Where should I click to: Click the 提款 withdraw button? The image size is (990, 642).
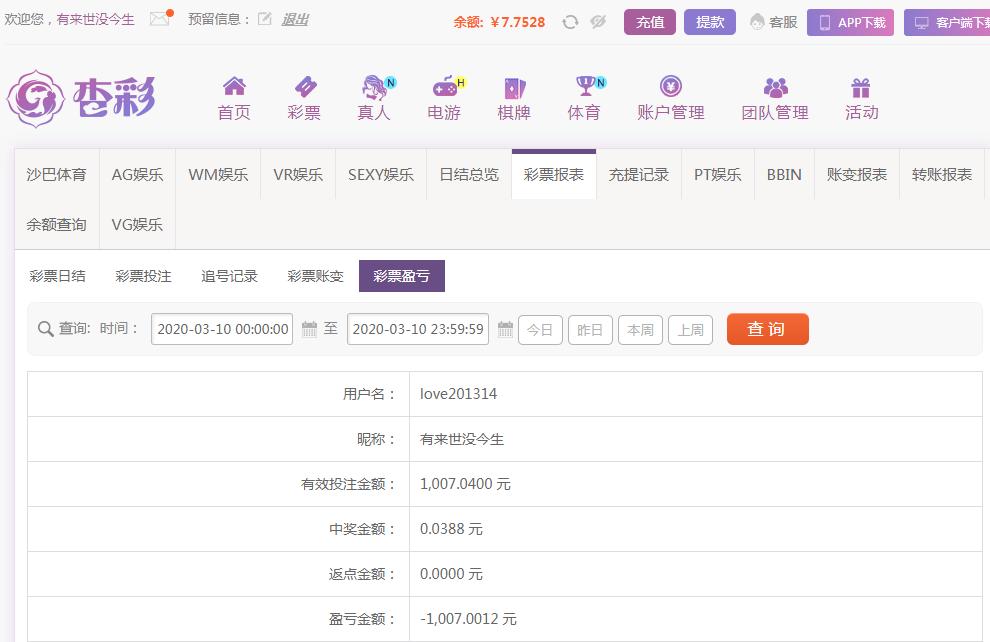click(x=710, y=22)
